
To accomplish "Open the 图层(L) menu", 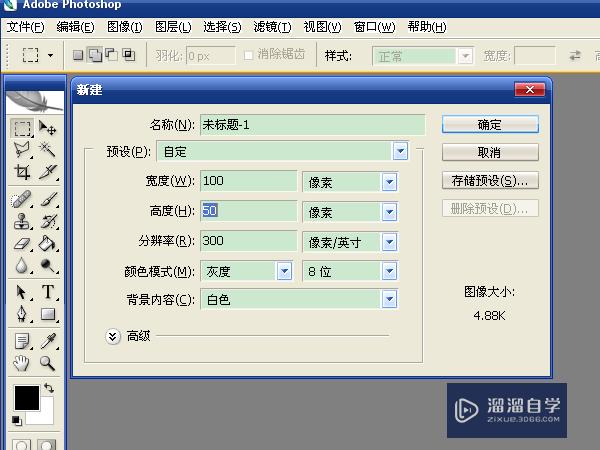I will pyautogui.click(x=173, y=27).
